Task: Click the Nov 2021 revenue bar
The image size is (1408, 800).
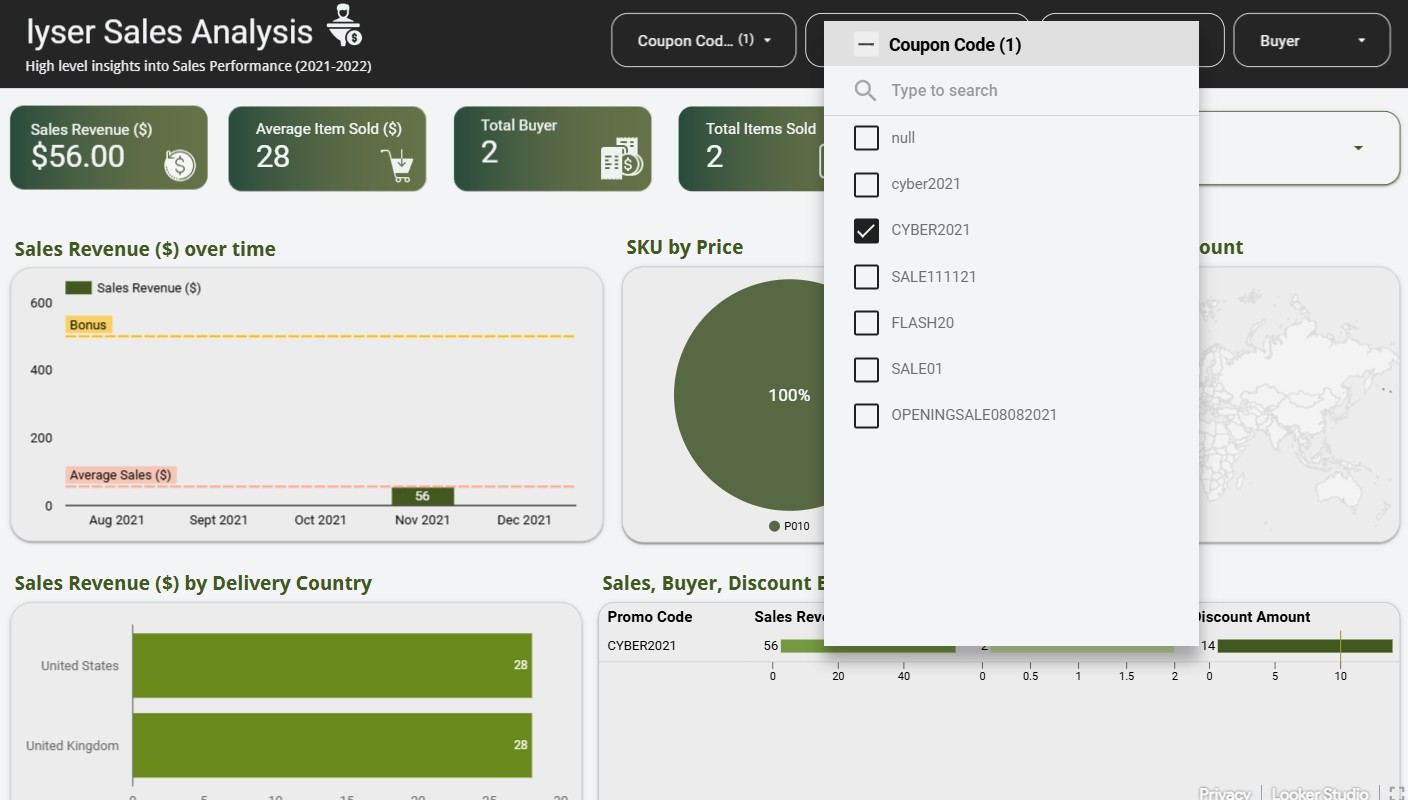Action: tap(422, 496)
